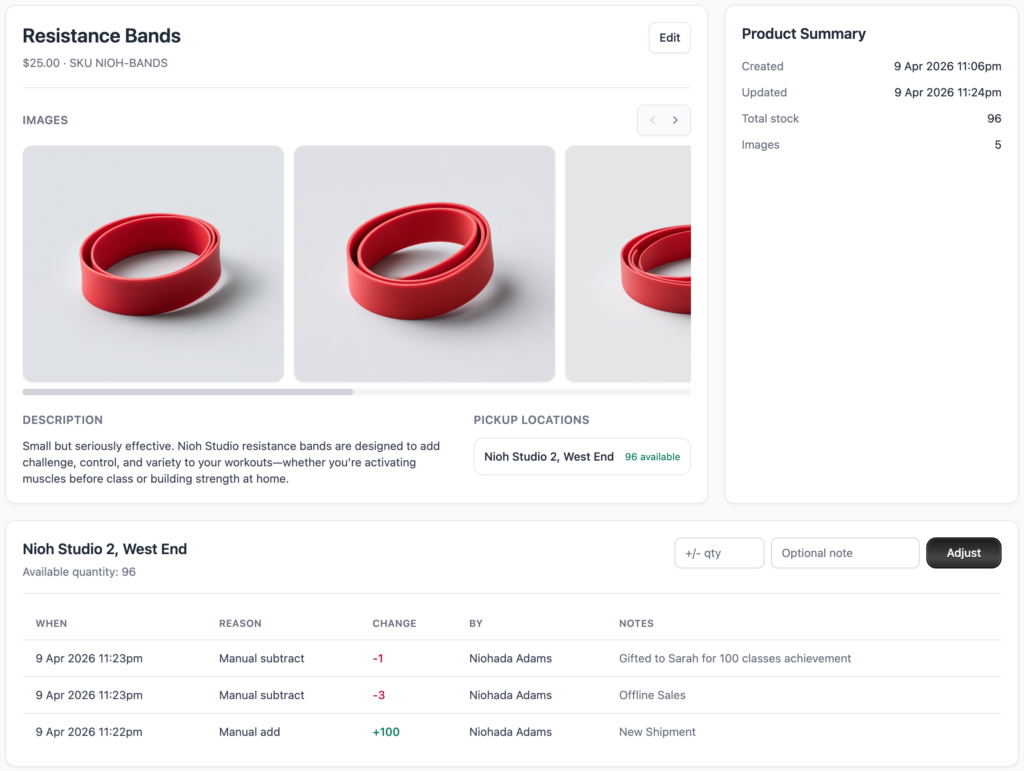
Task: Click the WHEN column header
Action: pyautogui.click(x=52, y=623)
